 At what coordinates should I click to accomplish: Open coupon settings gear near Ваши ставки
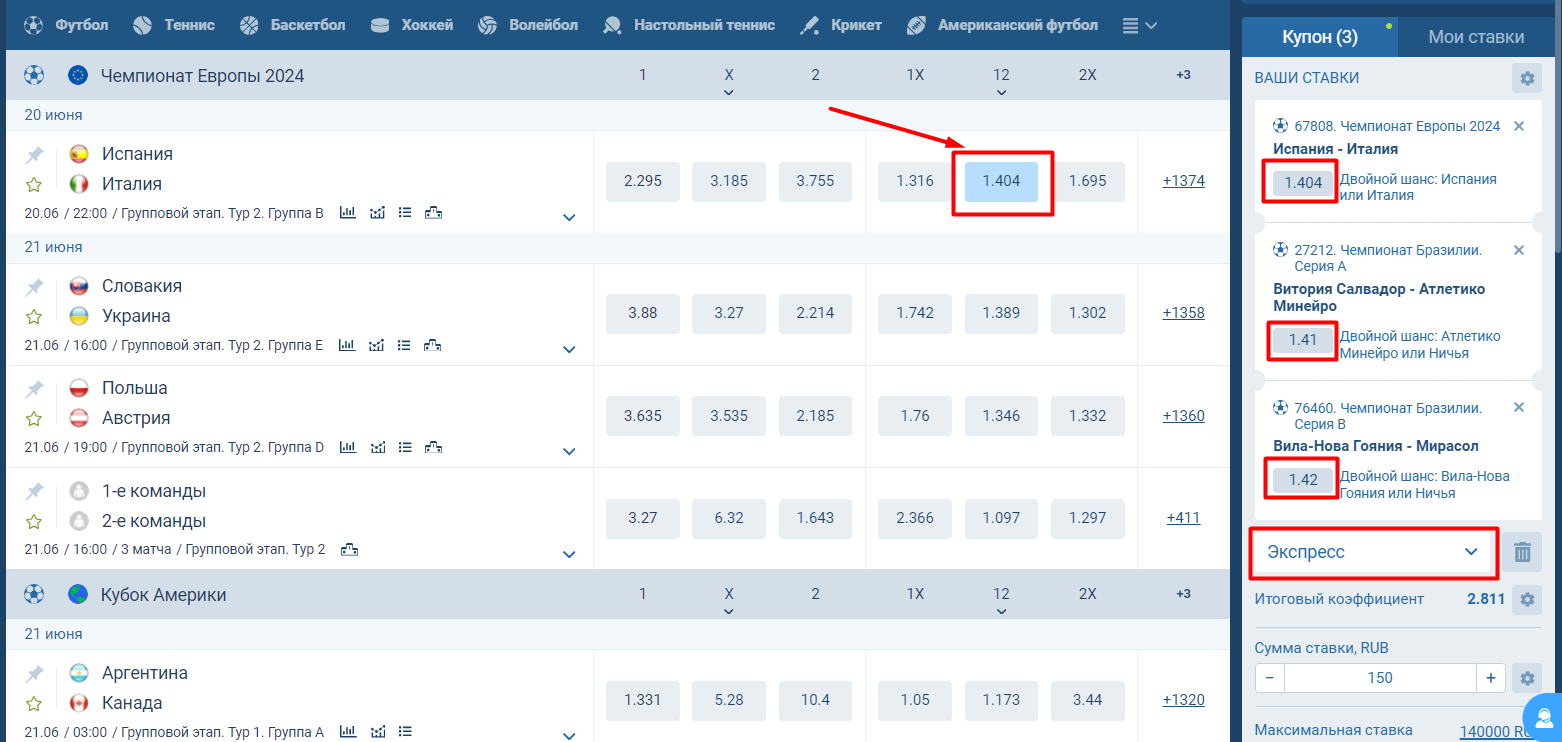(1526, 78)
